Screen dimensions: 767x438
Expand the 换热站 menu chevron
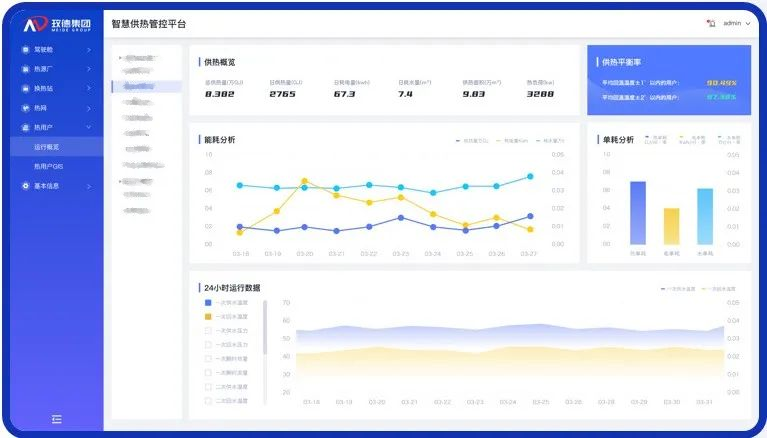pos(89,89)
